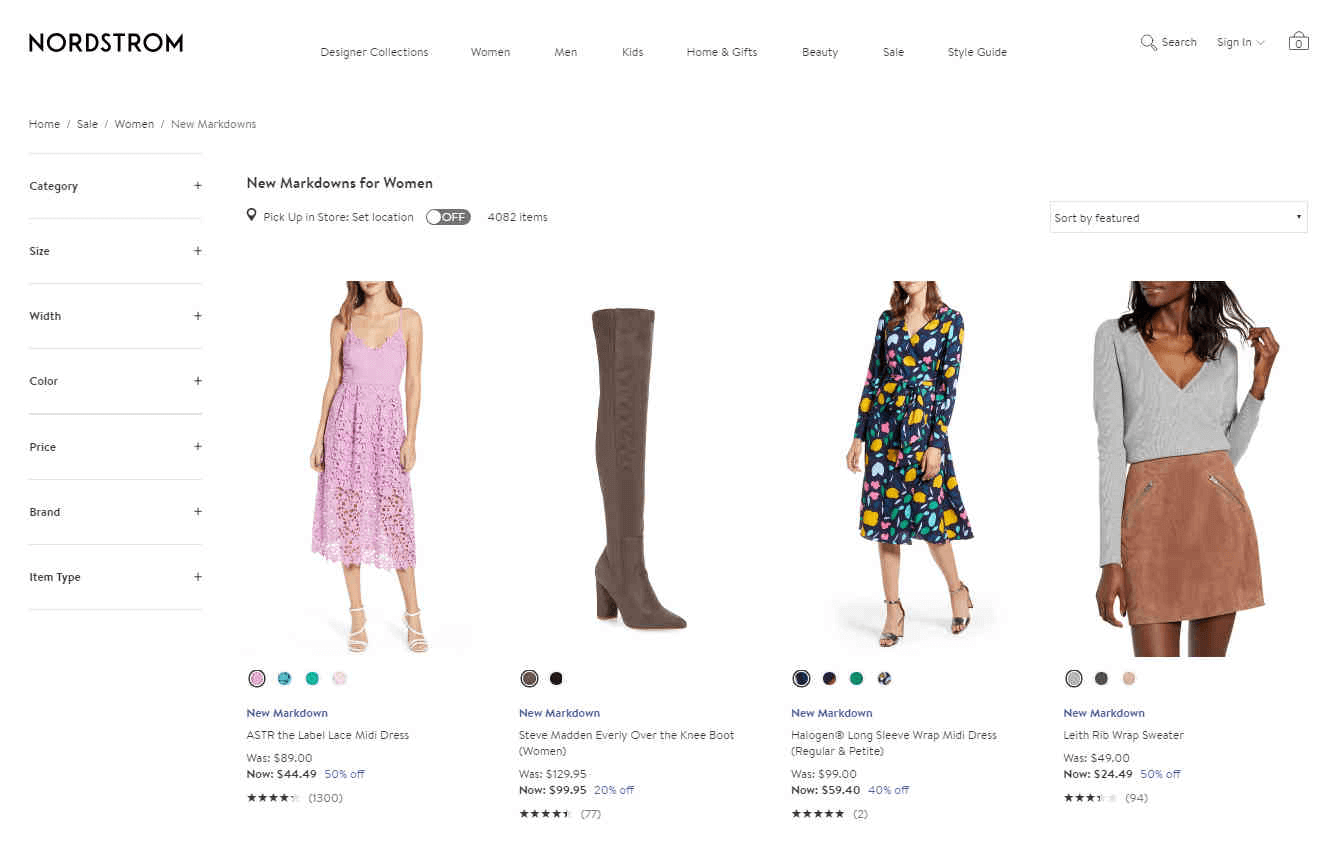Select teal green swatch for ASTR lace dress
The image size is (1342, 864).
pyautogui.click(x=312, y=678)
